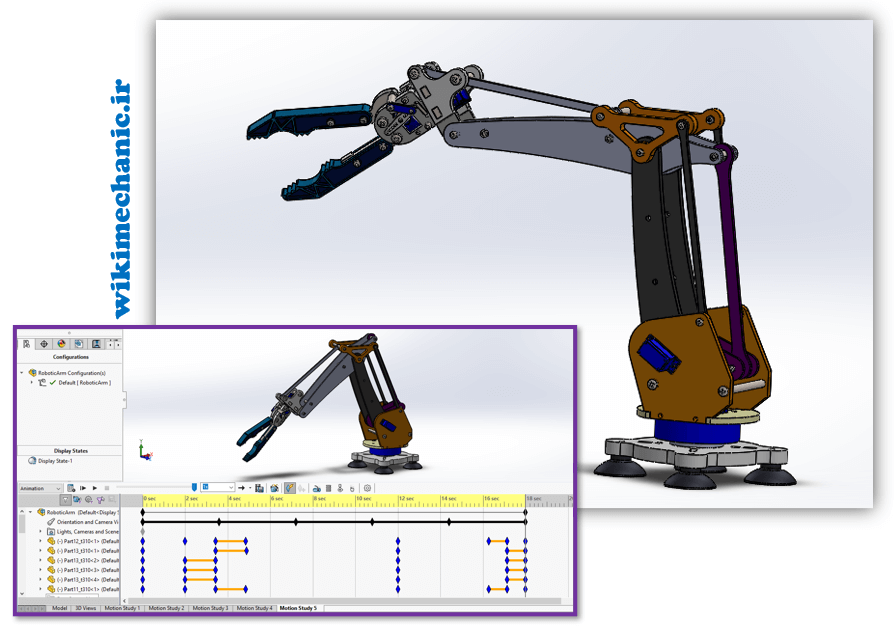Open the PropertyManager crosshair tab
The height and width of the screenshot is (629, 896).
(x=44, y=344)
